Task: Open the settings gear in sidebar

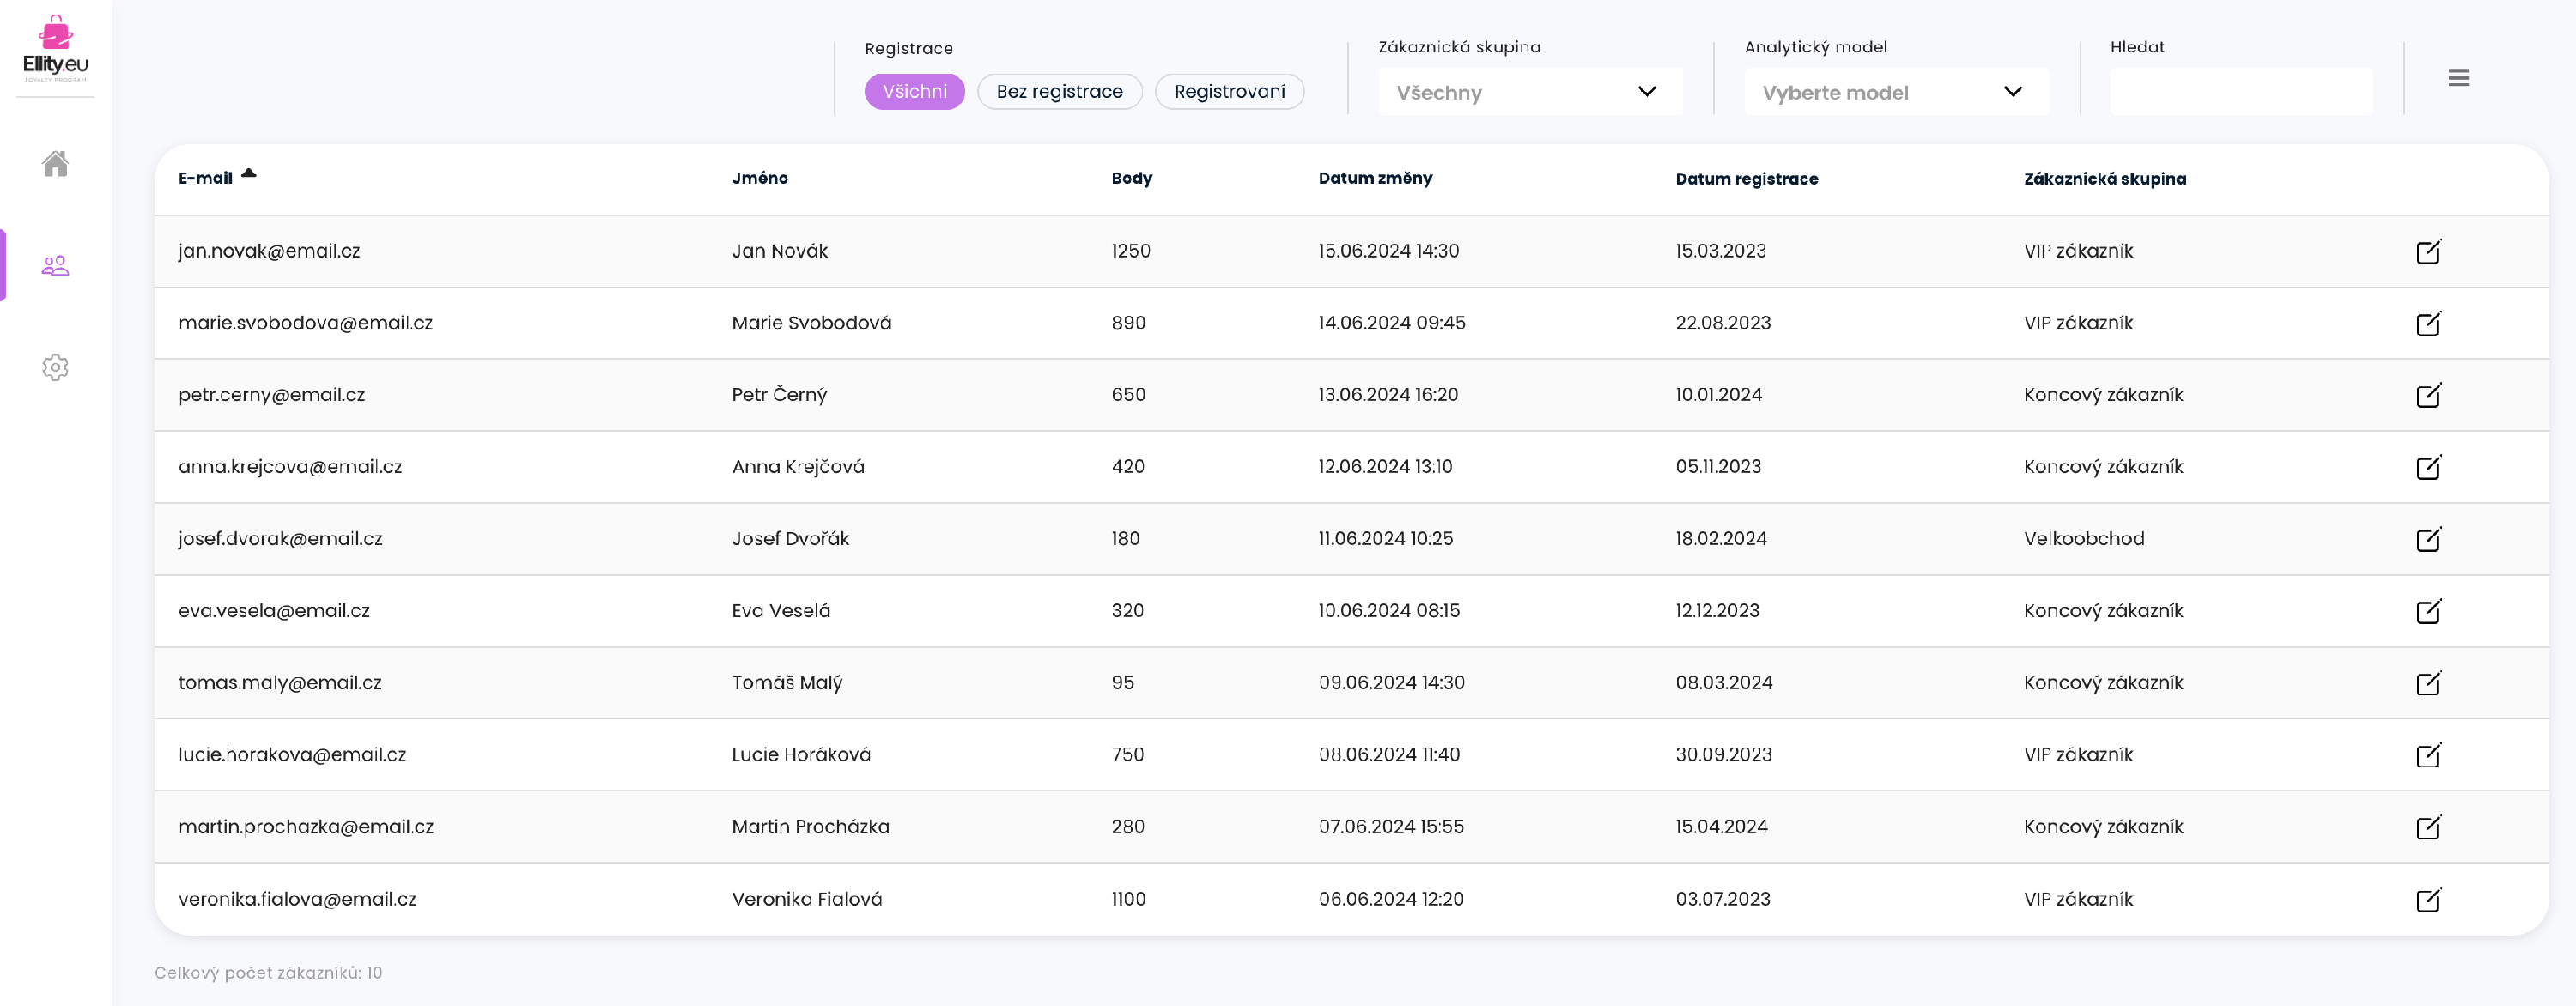Action: point(55,367)
